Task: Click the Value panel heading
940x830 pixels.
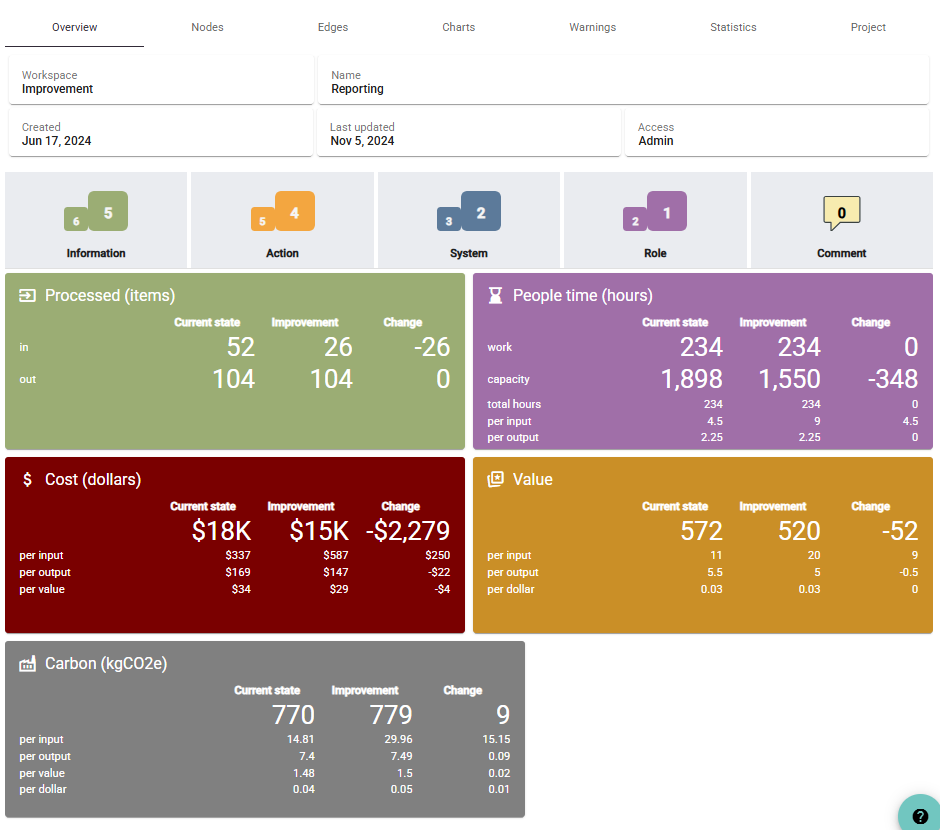Action: click(x=532, y=479)
